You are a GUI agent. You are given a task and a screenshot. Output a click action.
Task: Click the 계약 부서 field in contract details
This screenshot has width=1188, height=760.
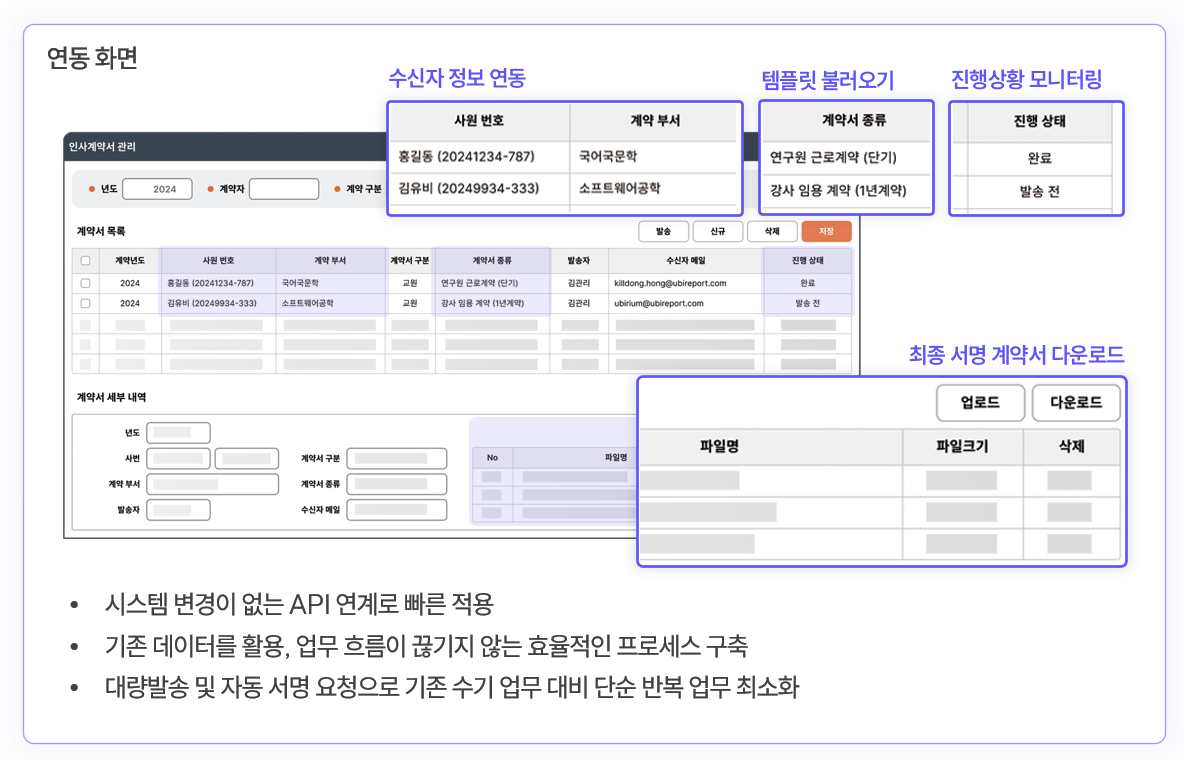[x=212, y=484]
